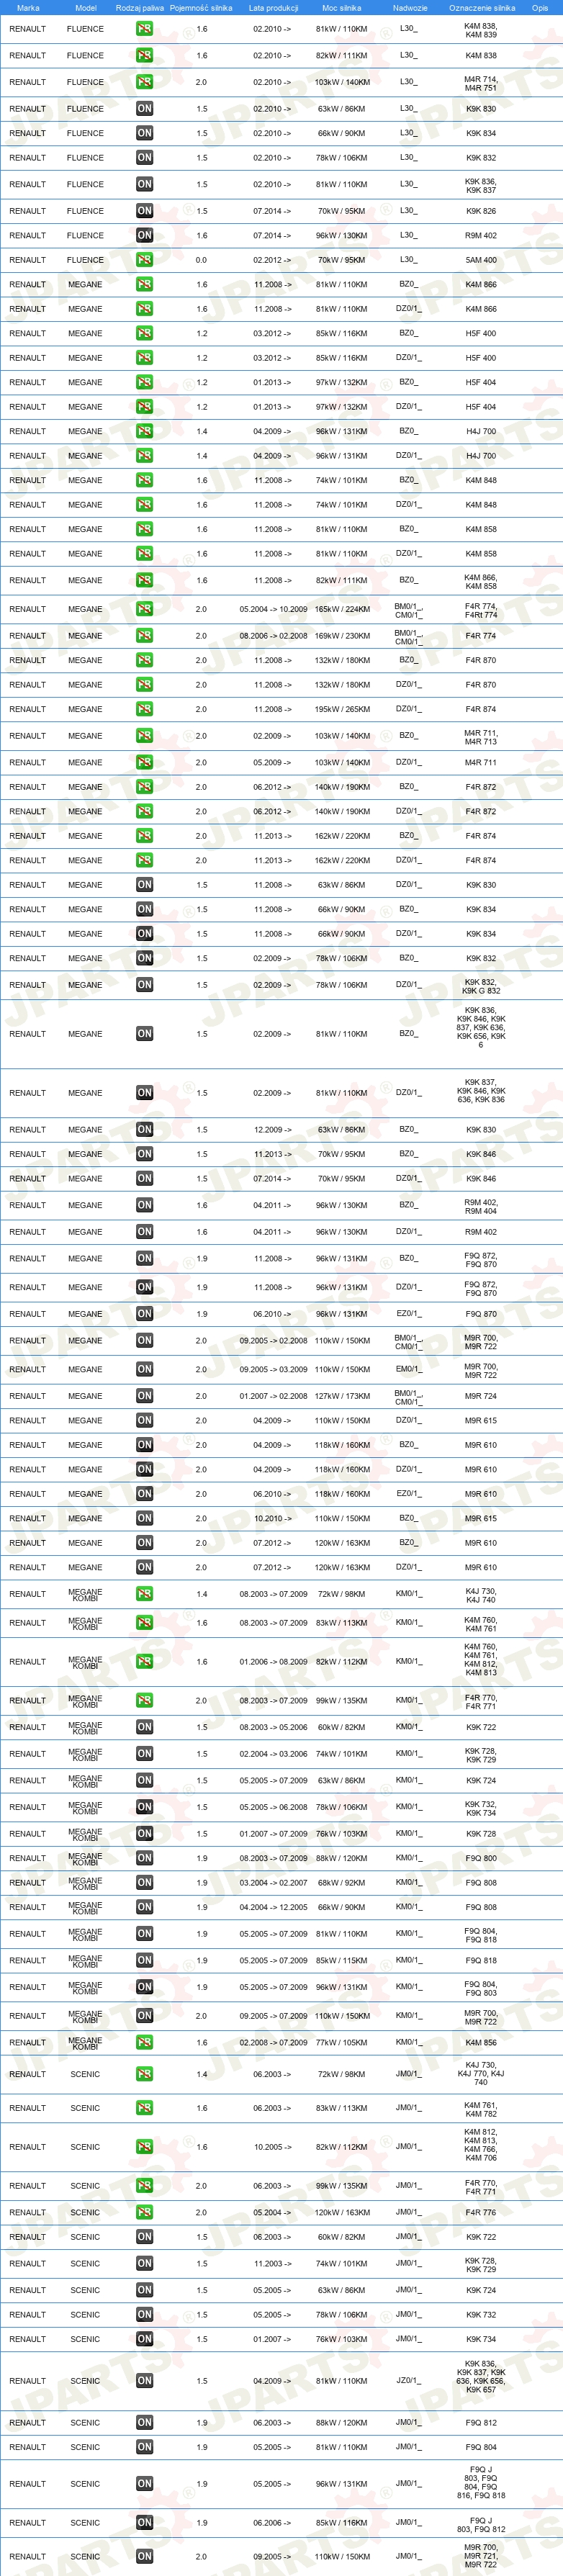
Task: Select the power cell '85kW / 115KM'
Action: [x=342, y=1960]
